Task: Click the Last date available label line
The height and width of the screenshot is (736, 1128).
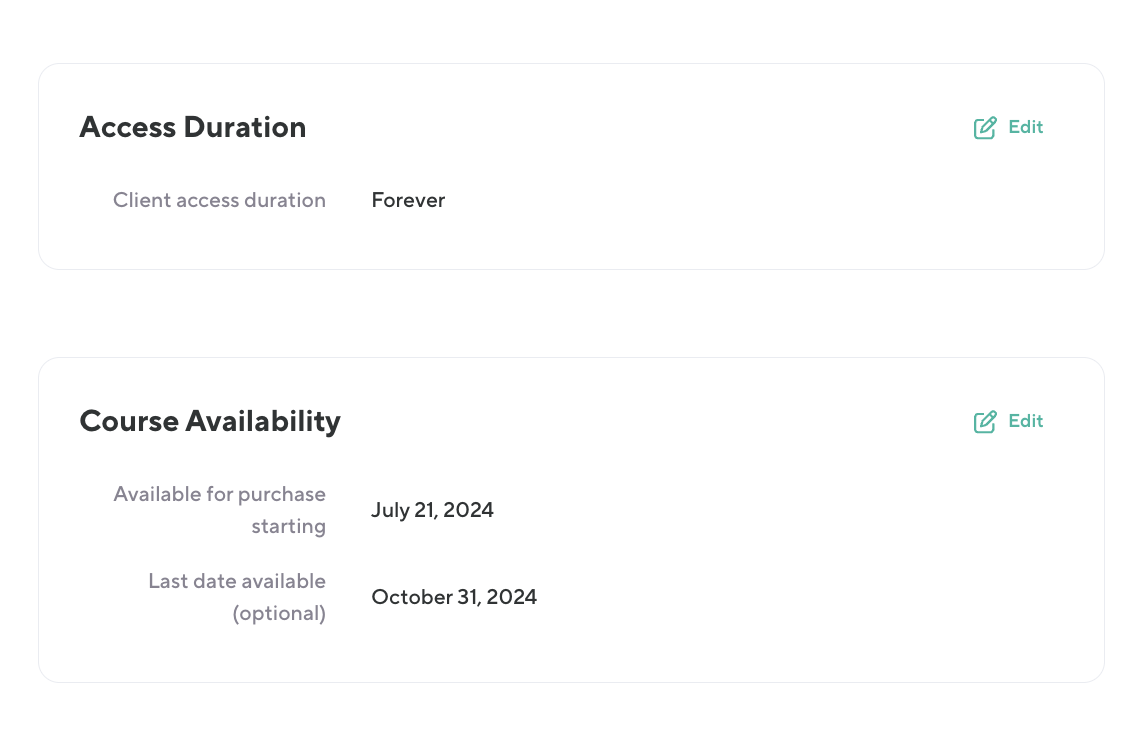Action: (x=237, y=581)
